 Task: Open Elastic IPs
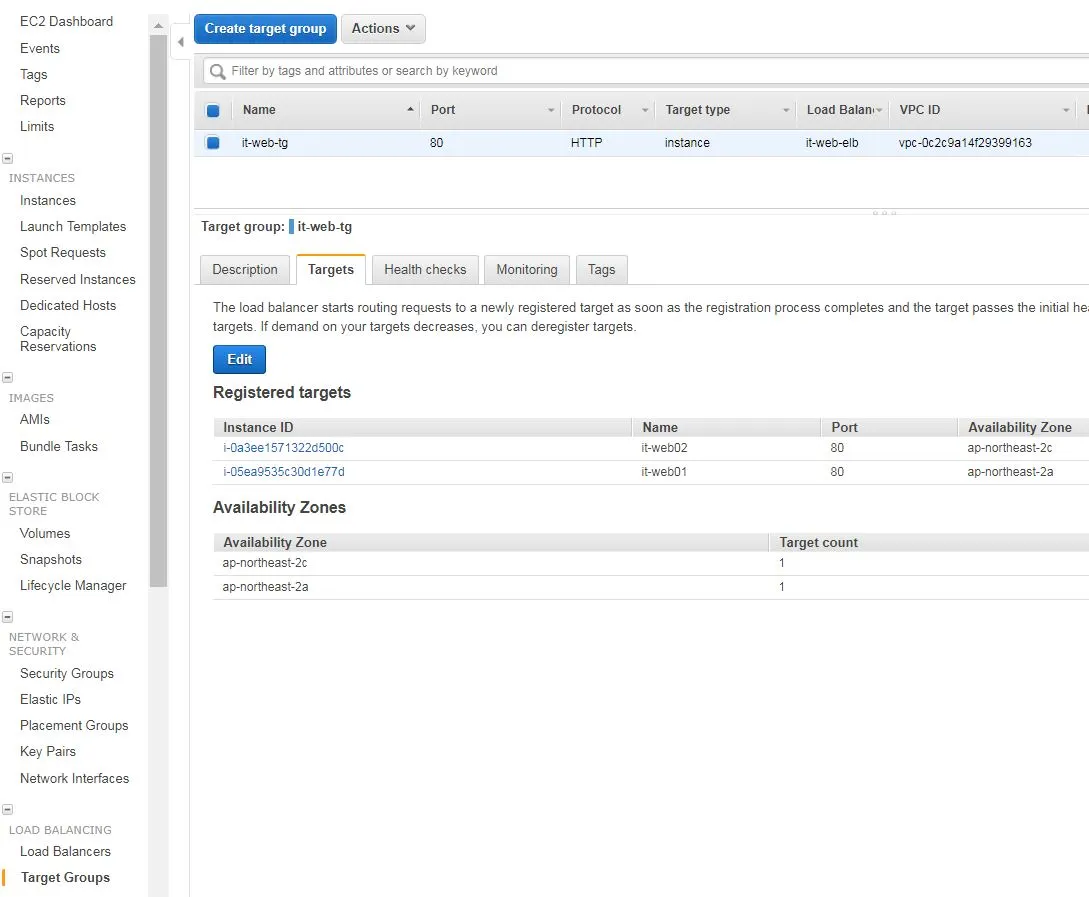[x=50, y=700]
